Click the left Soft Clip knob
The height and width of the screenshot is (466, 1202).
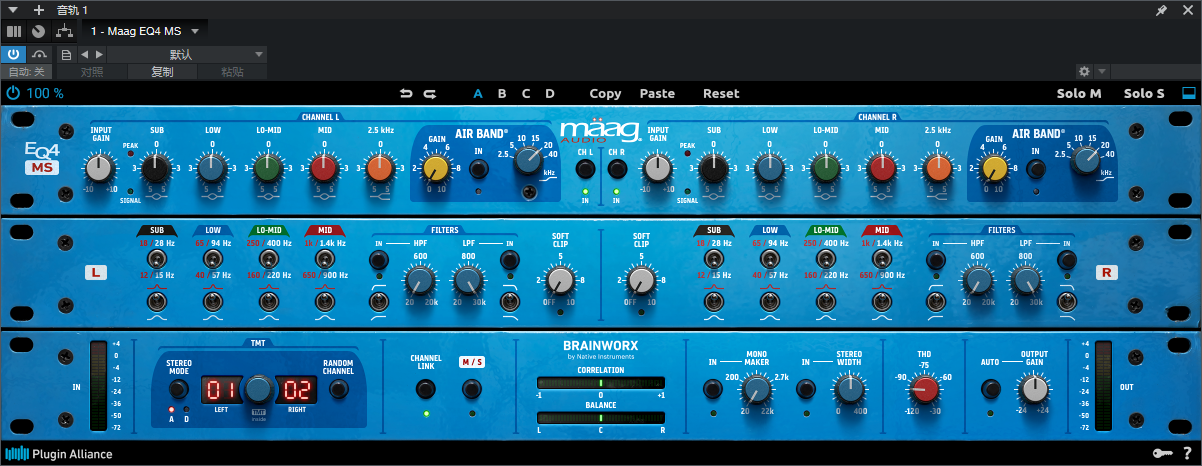click(560, 281)
